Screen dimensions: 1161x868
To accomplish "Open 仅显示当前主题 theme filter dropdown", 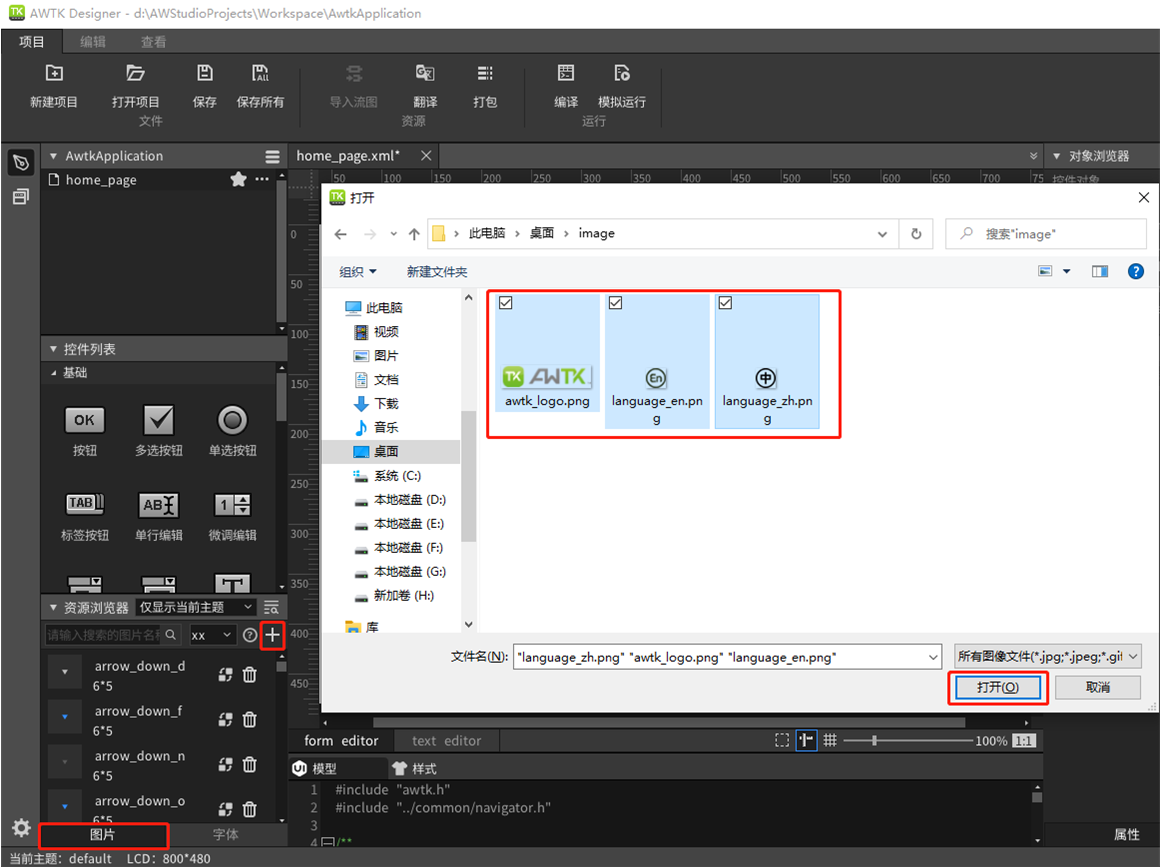I will [197, 607].
